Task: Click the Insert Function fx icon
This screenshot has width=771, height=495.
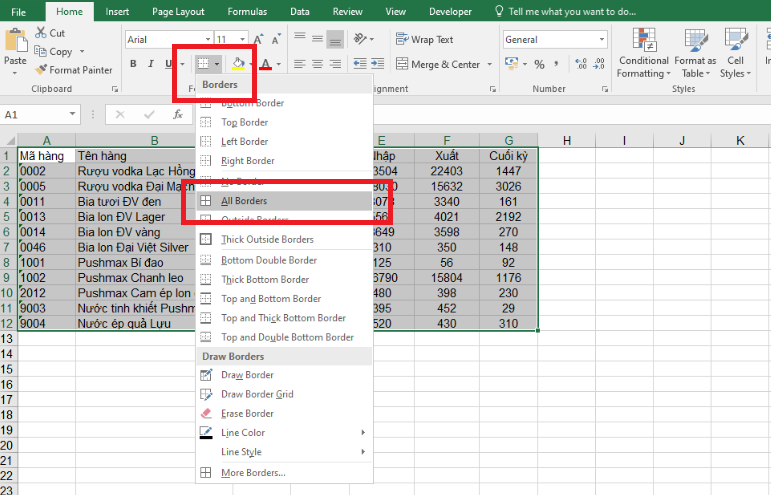Action: (177, 115)
